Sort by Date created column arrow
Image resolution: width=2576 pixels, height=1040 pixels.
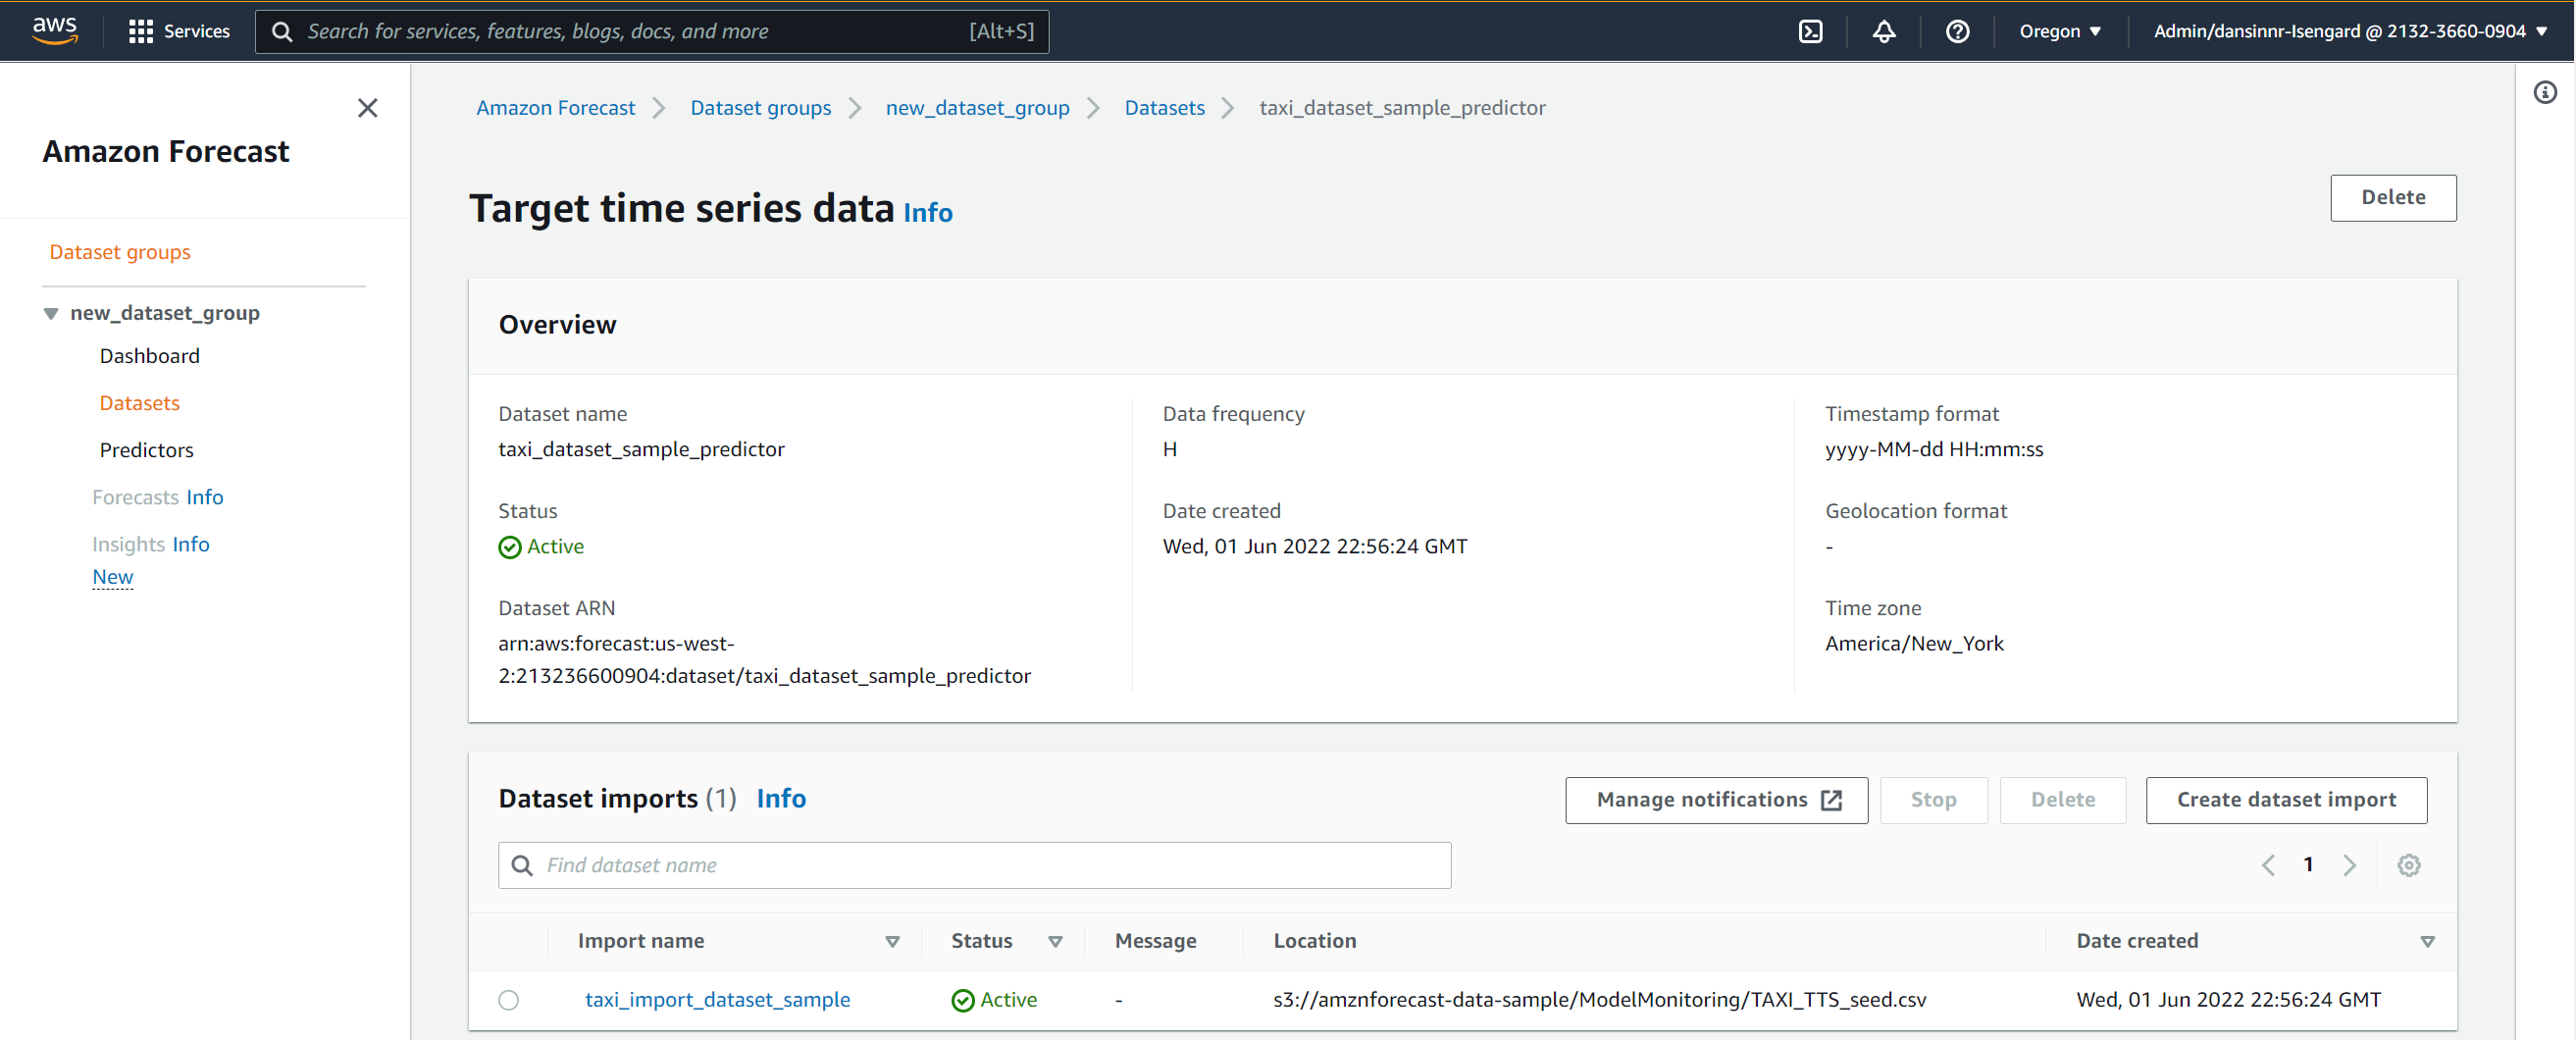click(x=2427, y=941)
